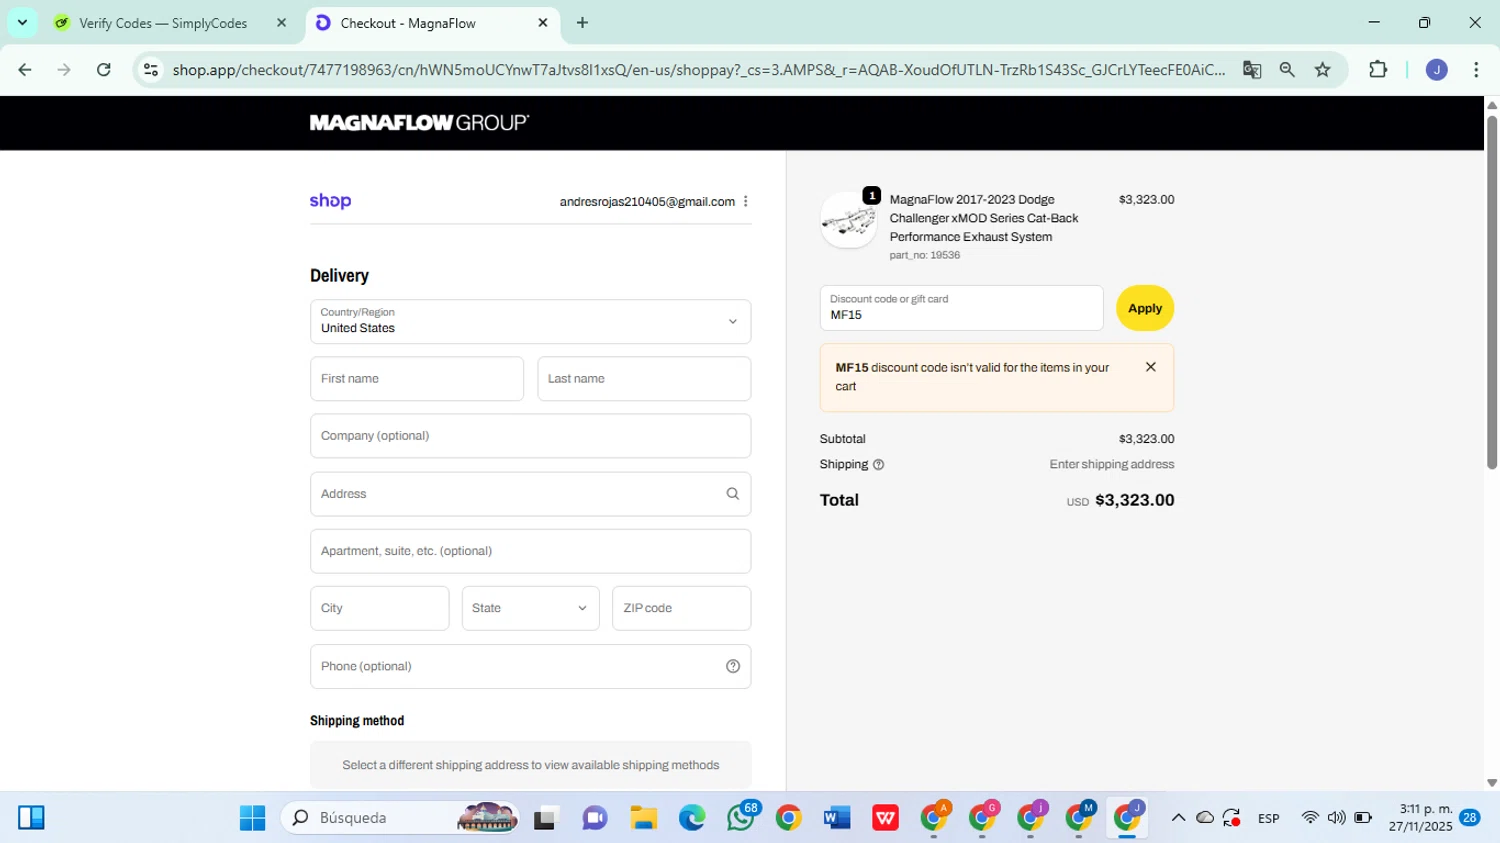This screenshot has height=843, width=1500.
Task: Click the zoom magnifier icon in the address bar
Action: coord(1287,69)
